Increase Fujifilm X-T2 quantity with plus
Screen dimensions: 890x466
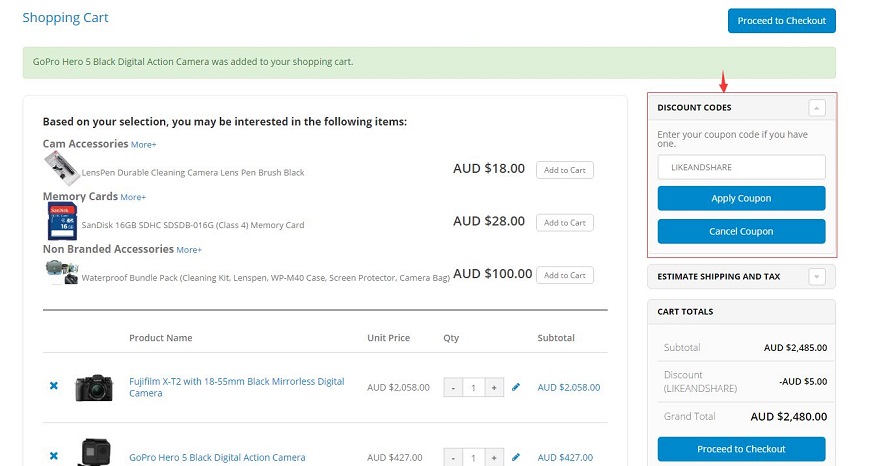coord(494,388)
